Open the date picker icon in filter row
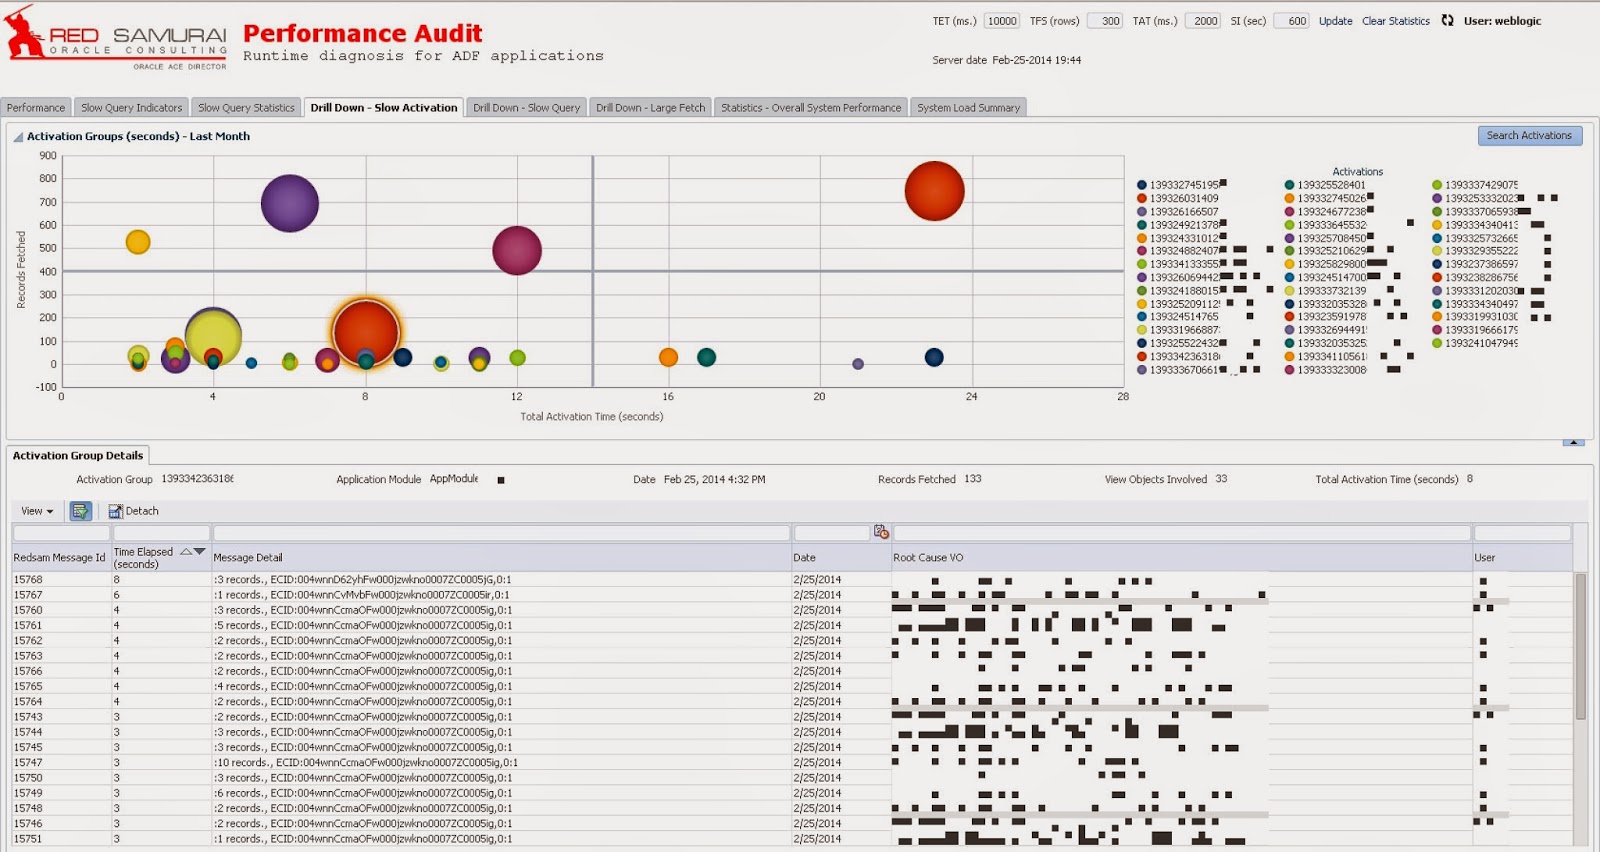The width and height of the screenshot is (1600, 852). pyautogui.click(x=881, y=532)
